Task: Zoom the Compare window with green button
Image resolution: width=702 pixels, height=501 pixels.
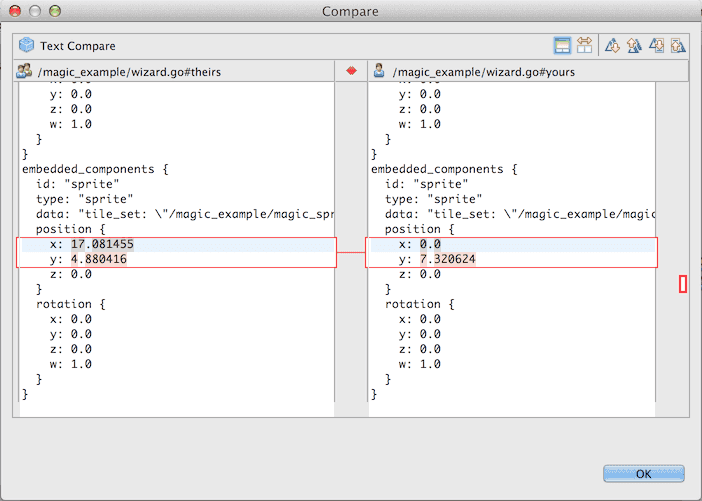Action: (55, 11)
